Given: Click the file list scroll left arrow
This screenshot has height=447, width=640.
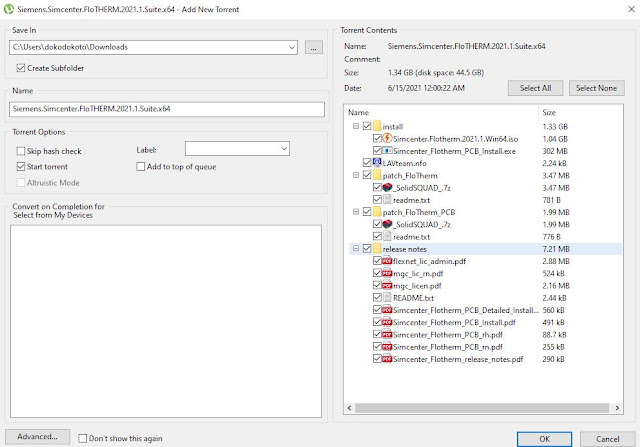Looking at the screenshot, I should [x=349, y=408].
